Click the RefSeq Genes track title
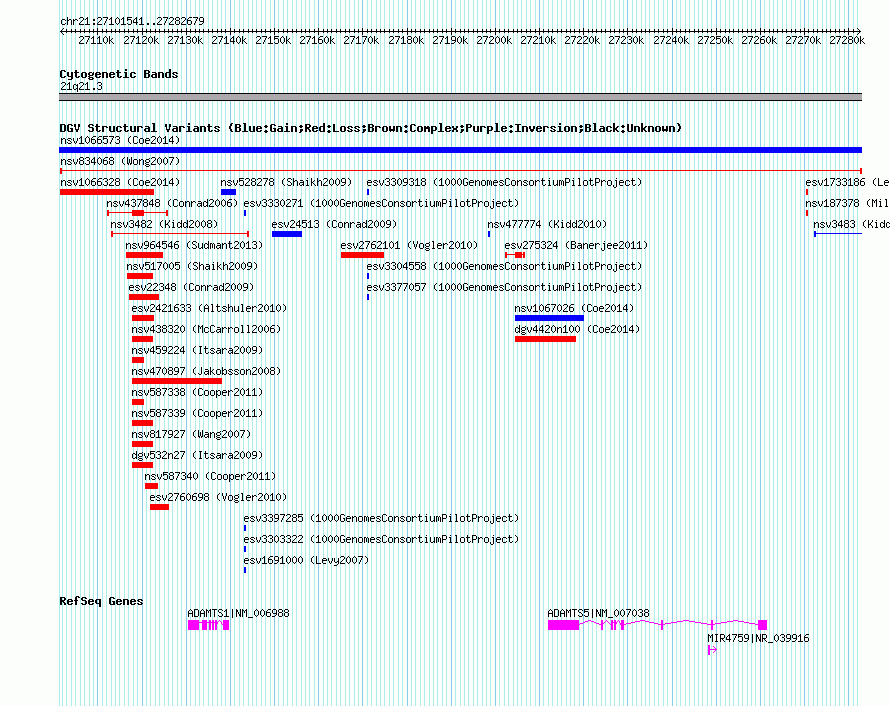 (x=101, y=601)
